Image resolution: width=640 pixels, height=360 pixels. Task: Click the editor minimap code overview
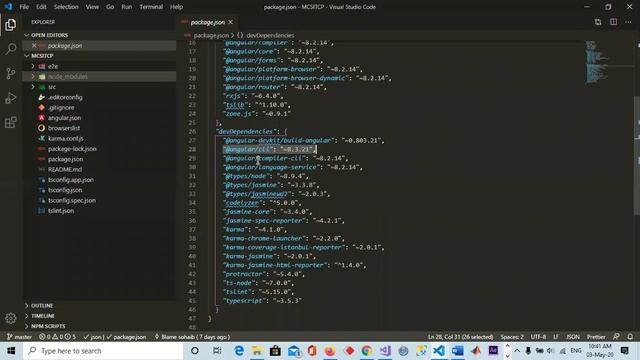[597, 62]
